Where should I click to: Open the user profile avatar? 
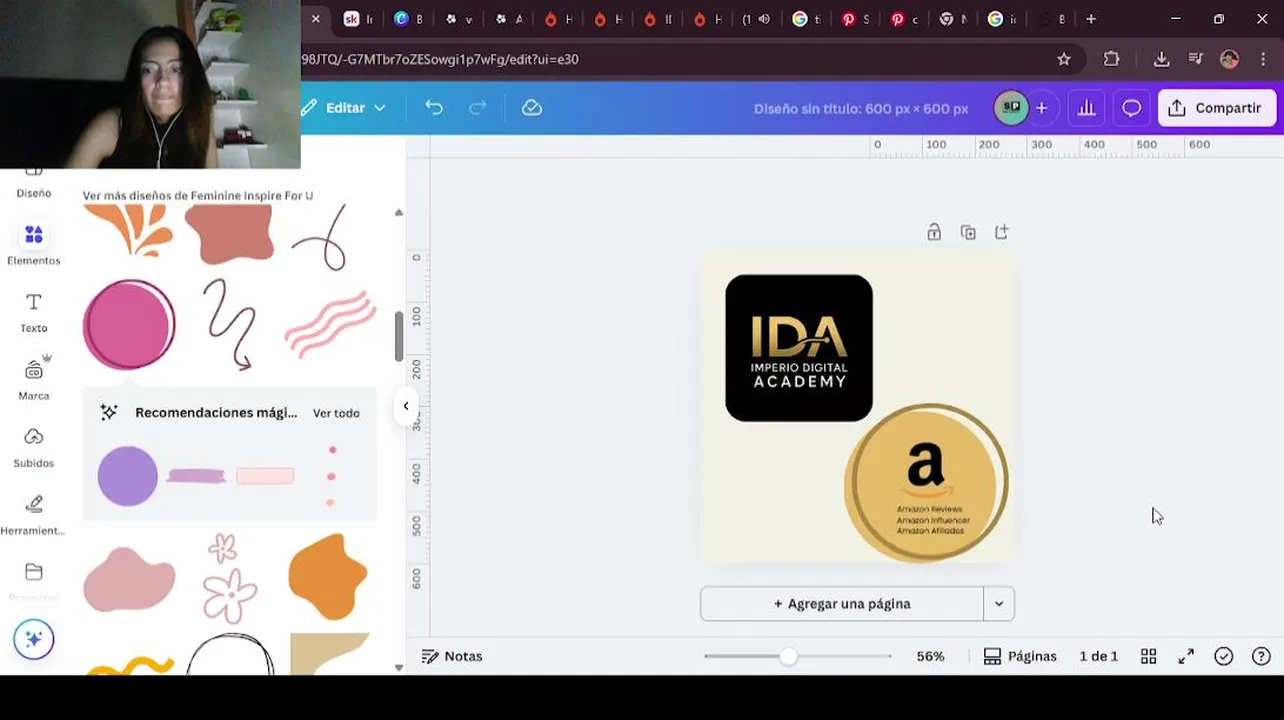1229,59
